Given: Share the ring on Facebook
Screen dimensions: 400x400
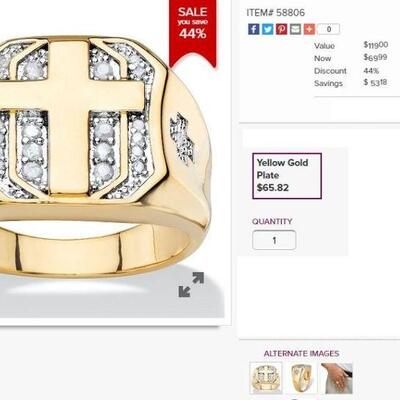Looking at the screenshot, I should click(254, 29).
